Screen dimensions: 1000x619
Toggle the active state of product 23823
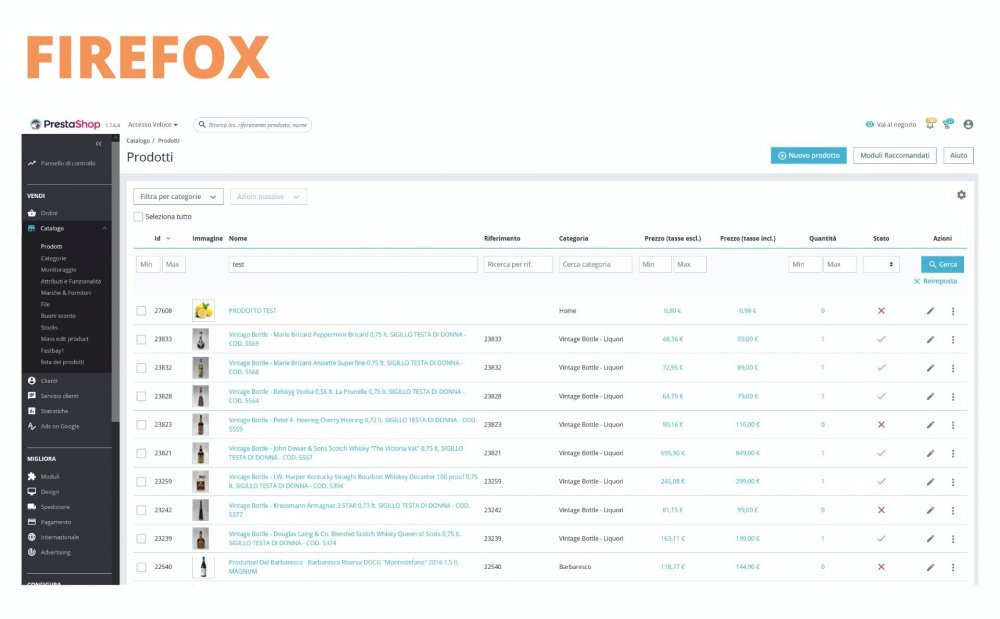881,423
